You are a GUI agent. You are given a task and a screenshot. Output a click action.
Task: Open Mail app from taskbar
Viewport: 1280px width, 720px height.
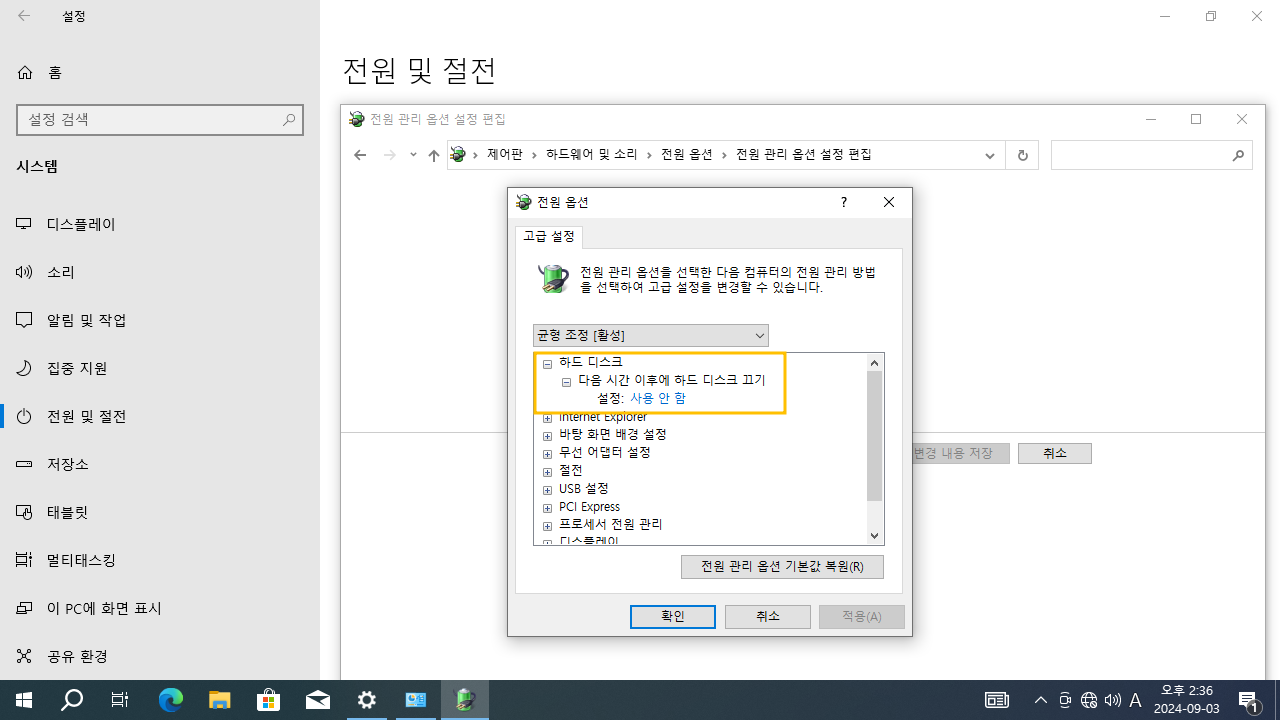pos(318,700)
